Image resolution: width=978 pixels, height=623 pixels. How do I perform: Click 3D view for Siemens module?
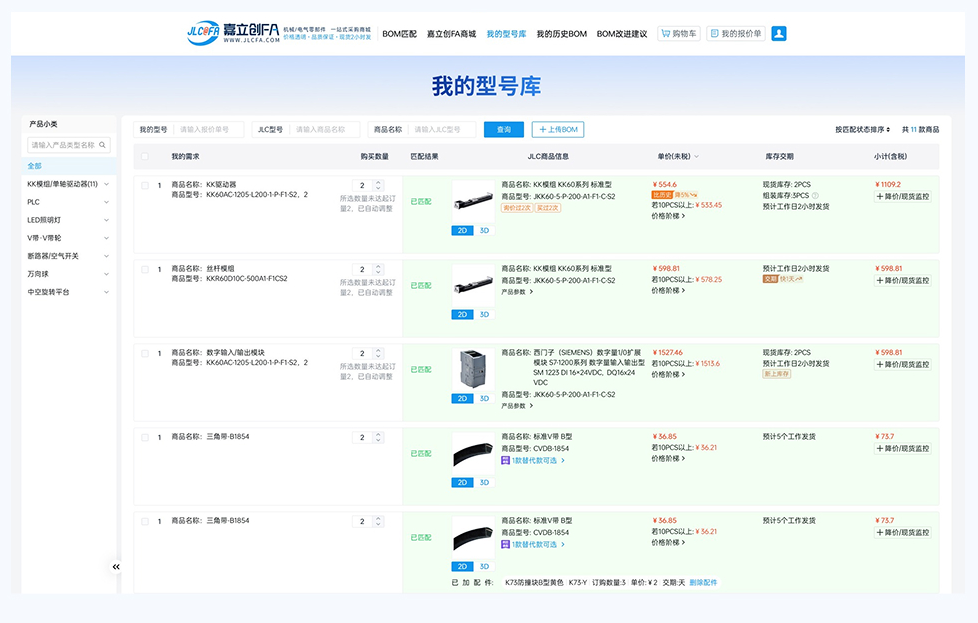tap(485, 399)
